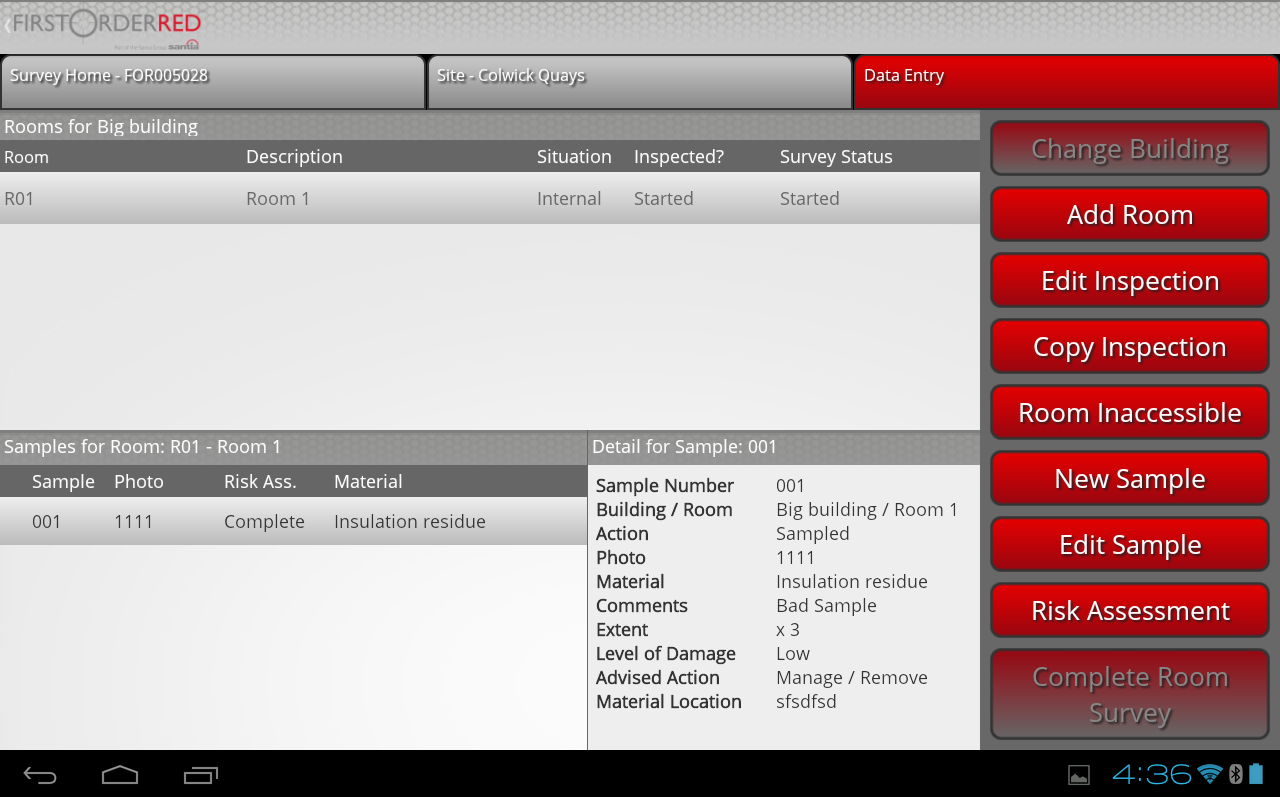Select the Data Entry tab
Viewport: 1280px width, 797px height.
(1066, 82)
